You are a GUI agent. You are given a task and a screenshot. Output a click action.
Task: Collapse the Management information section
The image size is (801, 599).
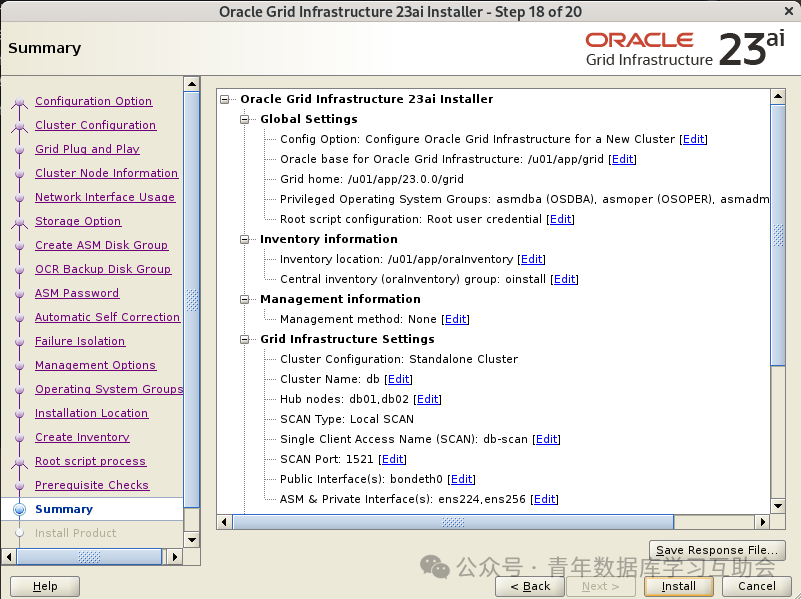245,299
